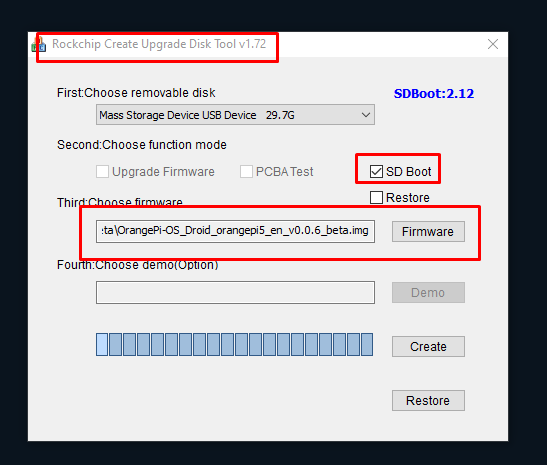Click the firmware path input field
The width and height of the screenshot is (547, 465).
(x=235, y=231)
